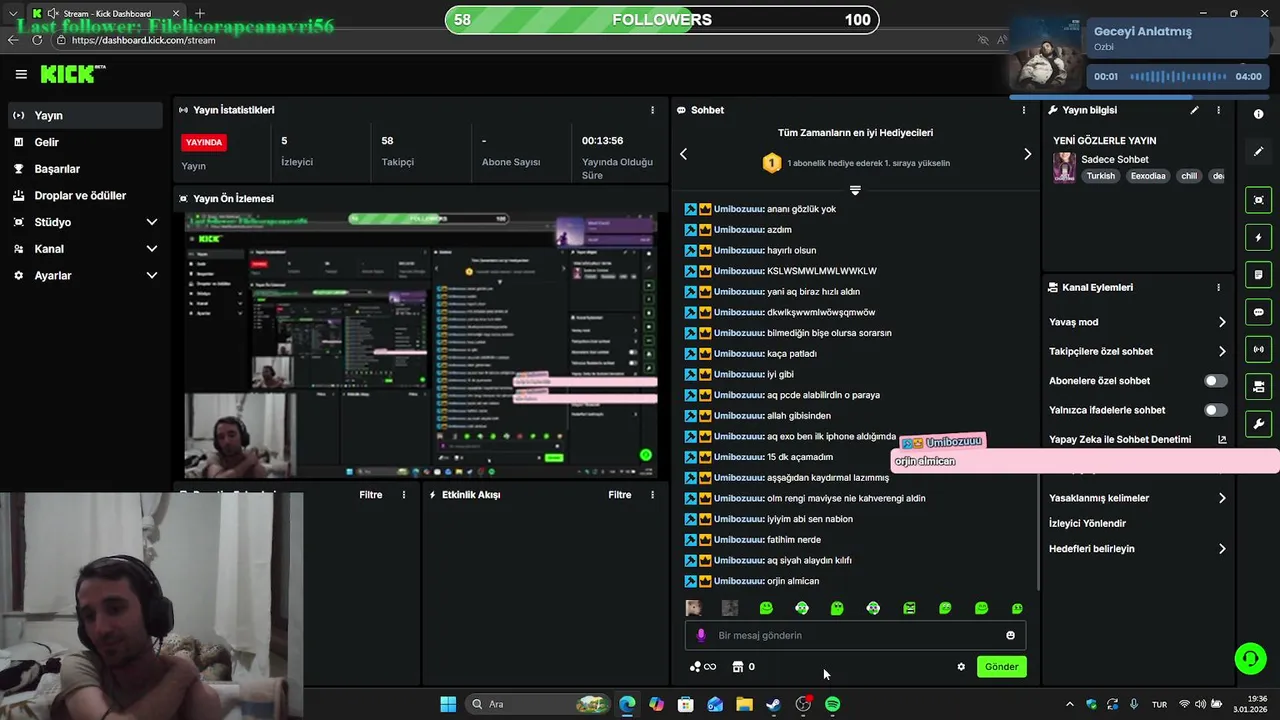Viewport: 1280px width, 720px height.
Task: Toggle the camera widget in the right rail
Action: [1258, 386]
